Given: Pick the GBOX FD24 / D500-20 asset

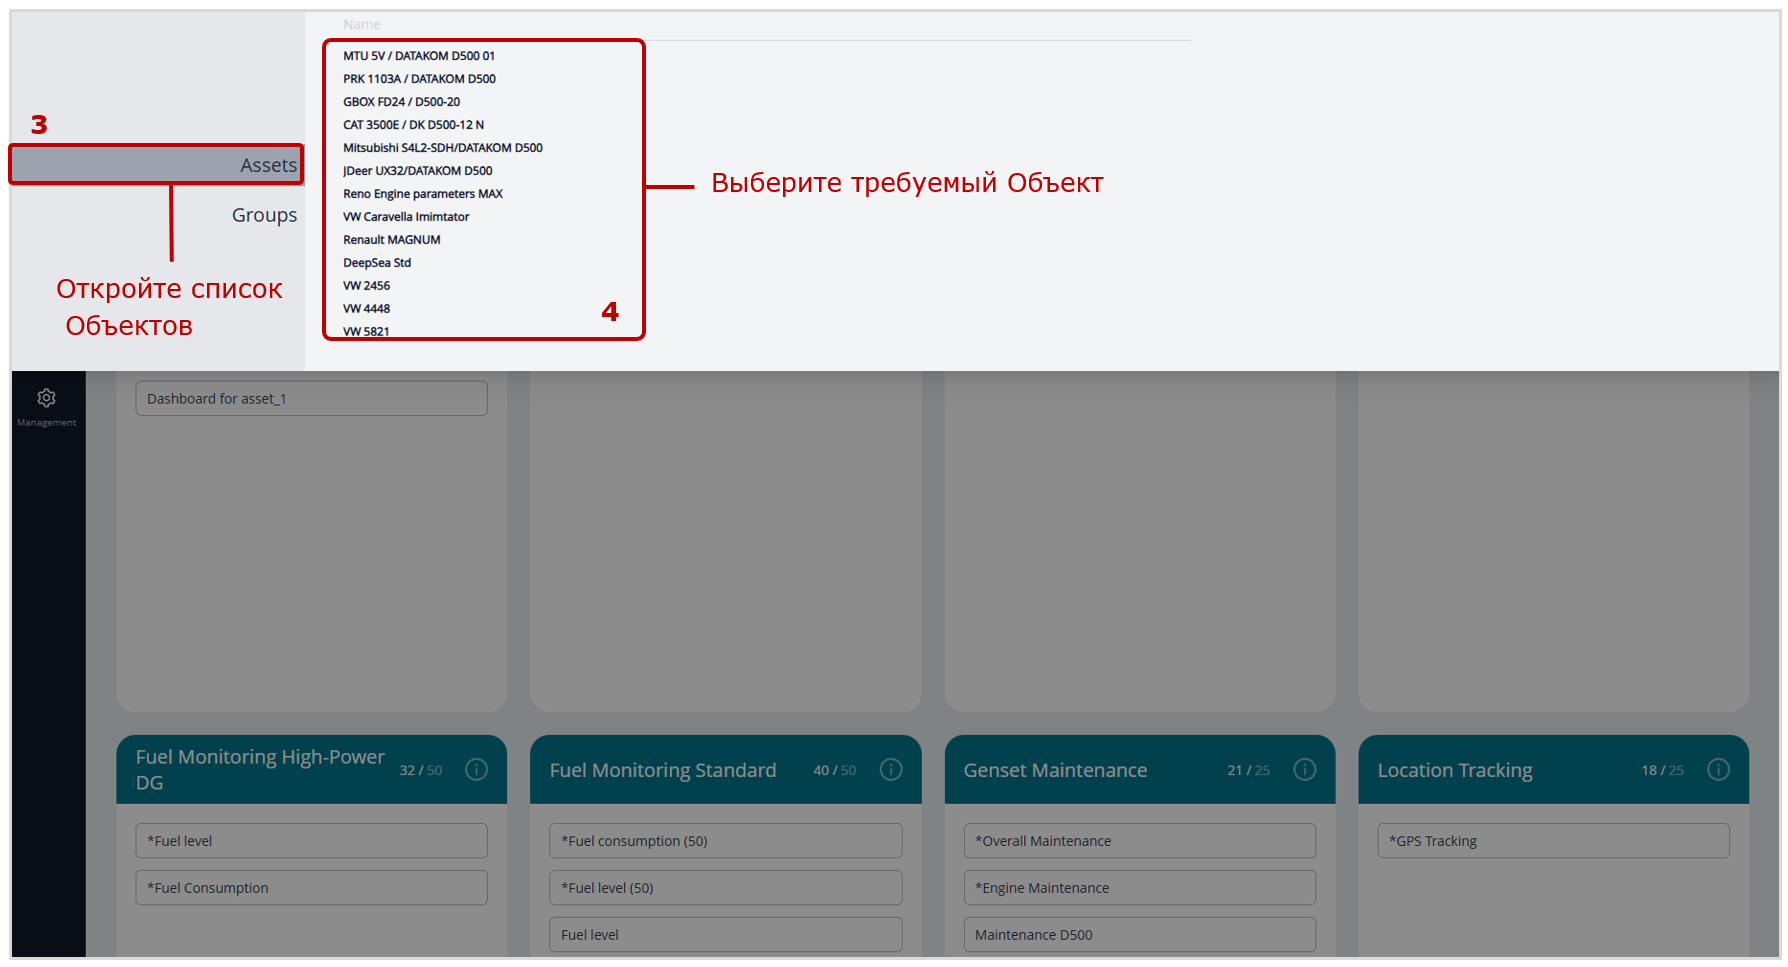Looking at the screenshot, I should click(401, 102).
